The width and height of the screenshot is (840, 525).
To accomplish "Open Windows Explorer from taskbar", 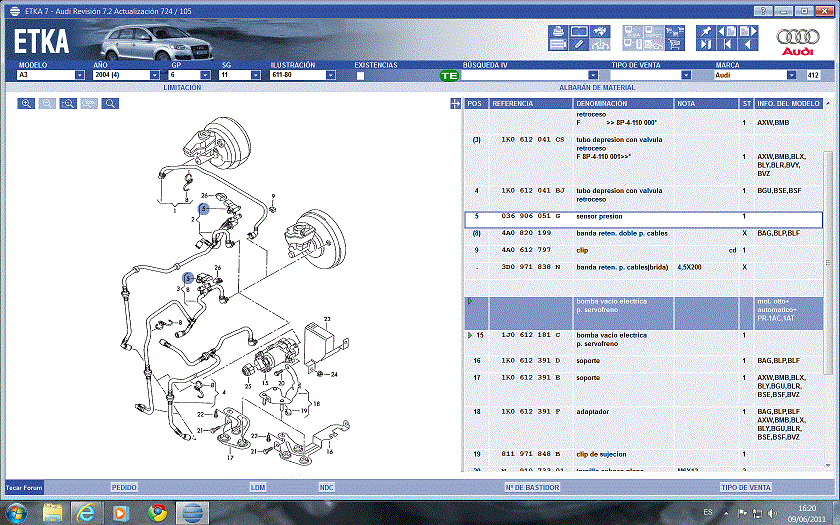I will (x=52, y=513).
